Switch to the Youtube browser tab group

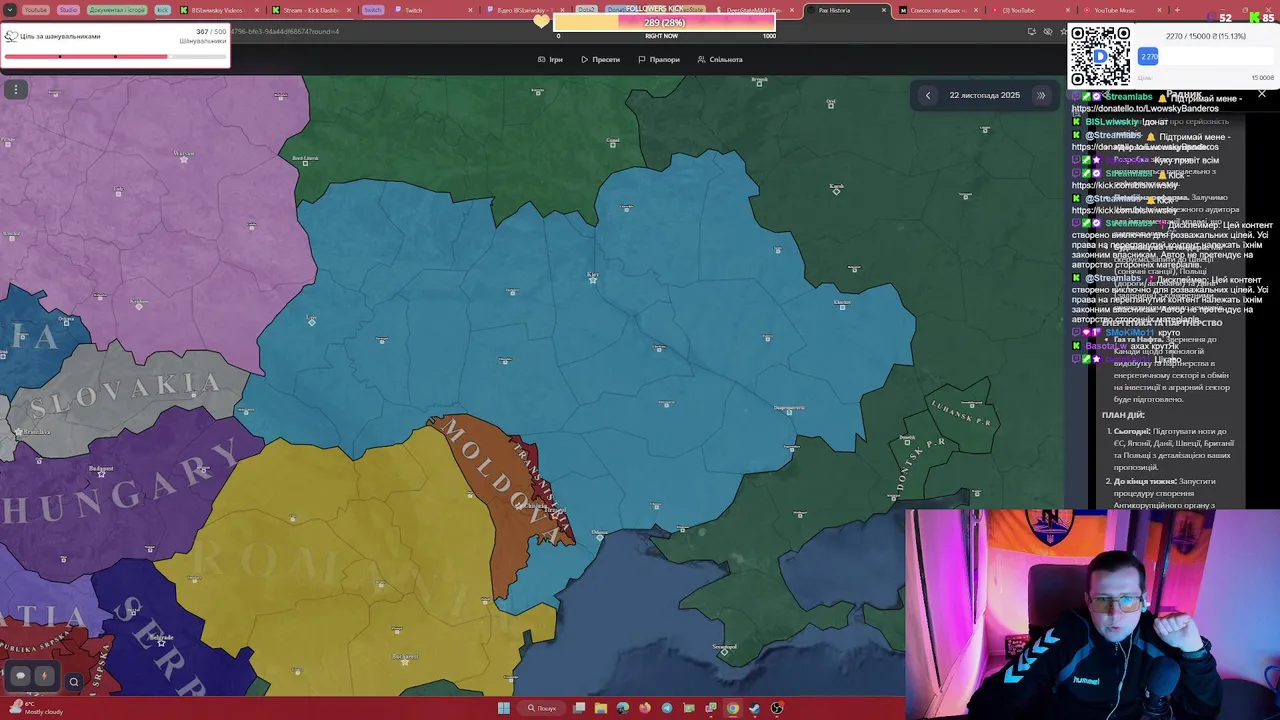point(35,10)
